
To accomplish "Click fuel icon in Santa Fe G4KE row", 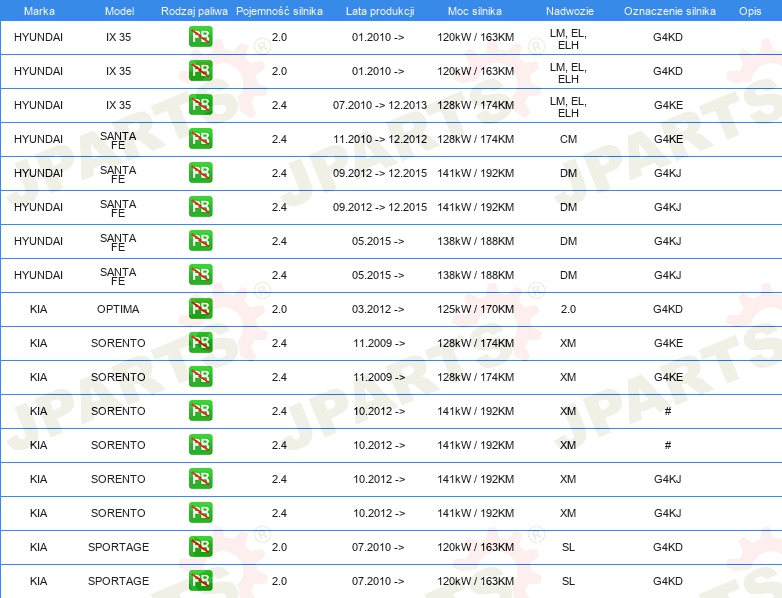I will pyautogui.click(x=200, y=139).
